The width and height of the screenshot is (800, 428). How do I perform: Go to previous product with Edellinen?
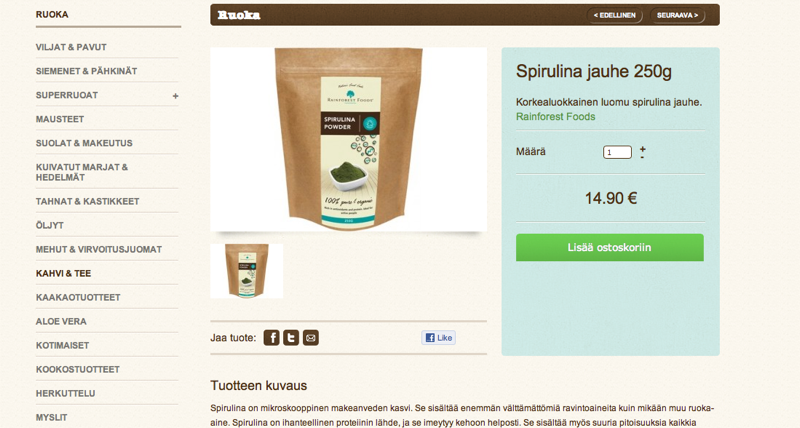coord(614,15)
